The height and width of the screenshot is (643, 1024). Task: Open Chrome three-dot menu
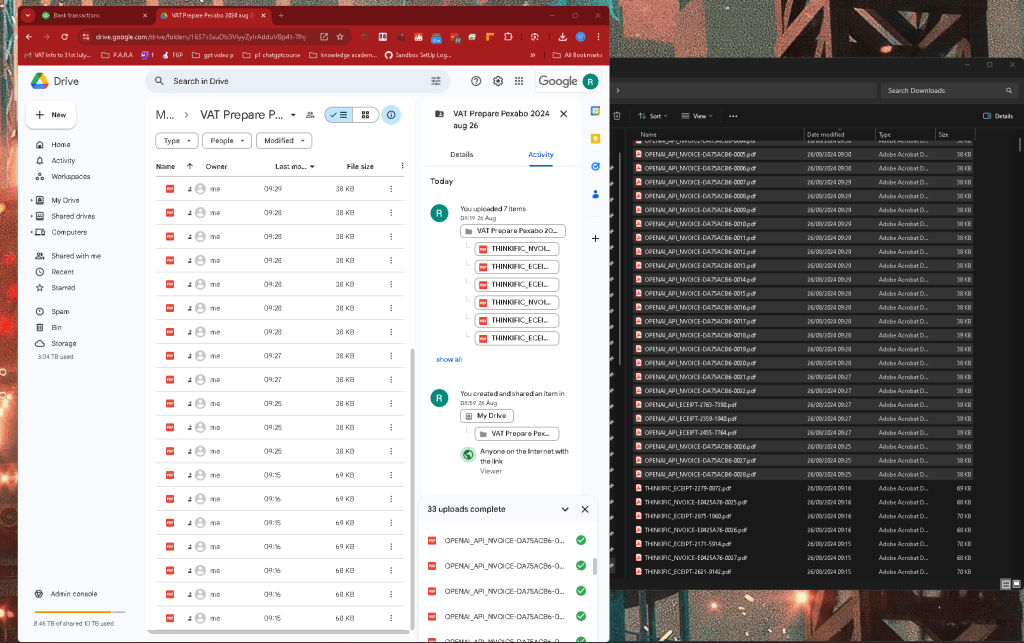(598, 37)
